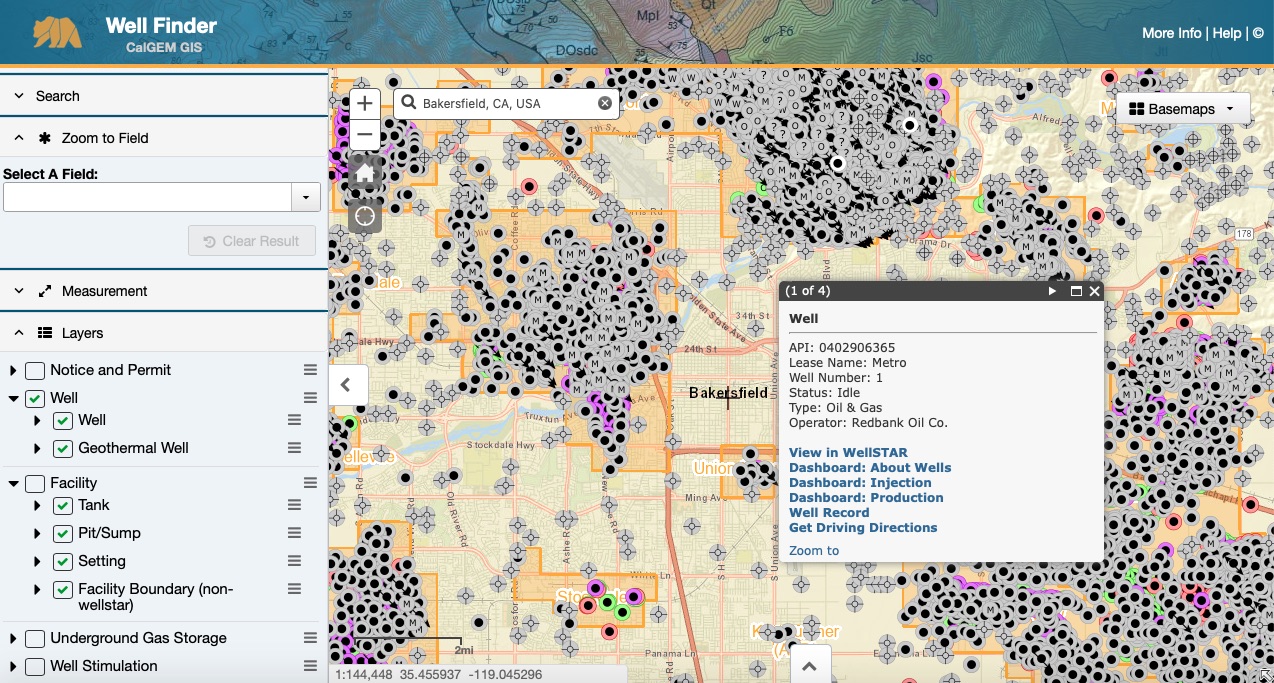The image size is (1274, 683).
Task: Open options menu for Well Stimulation layer
Action: tap(310, 666)
